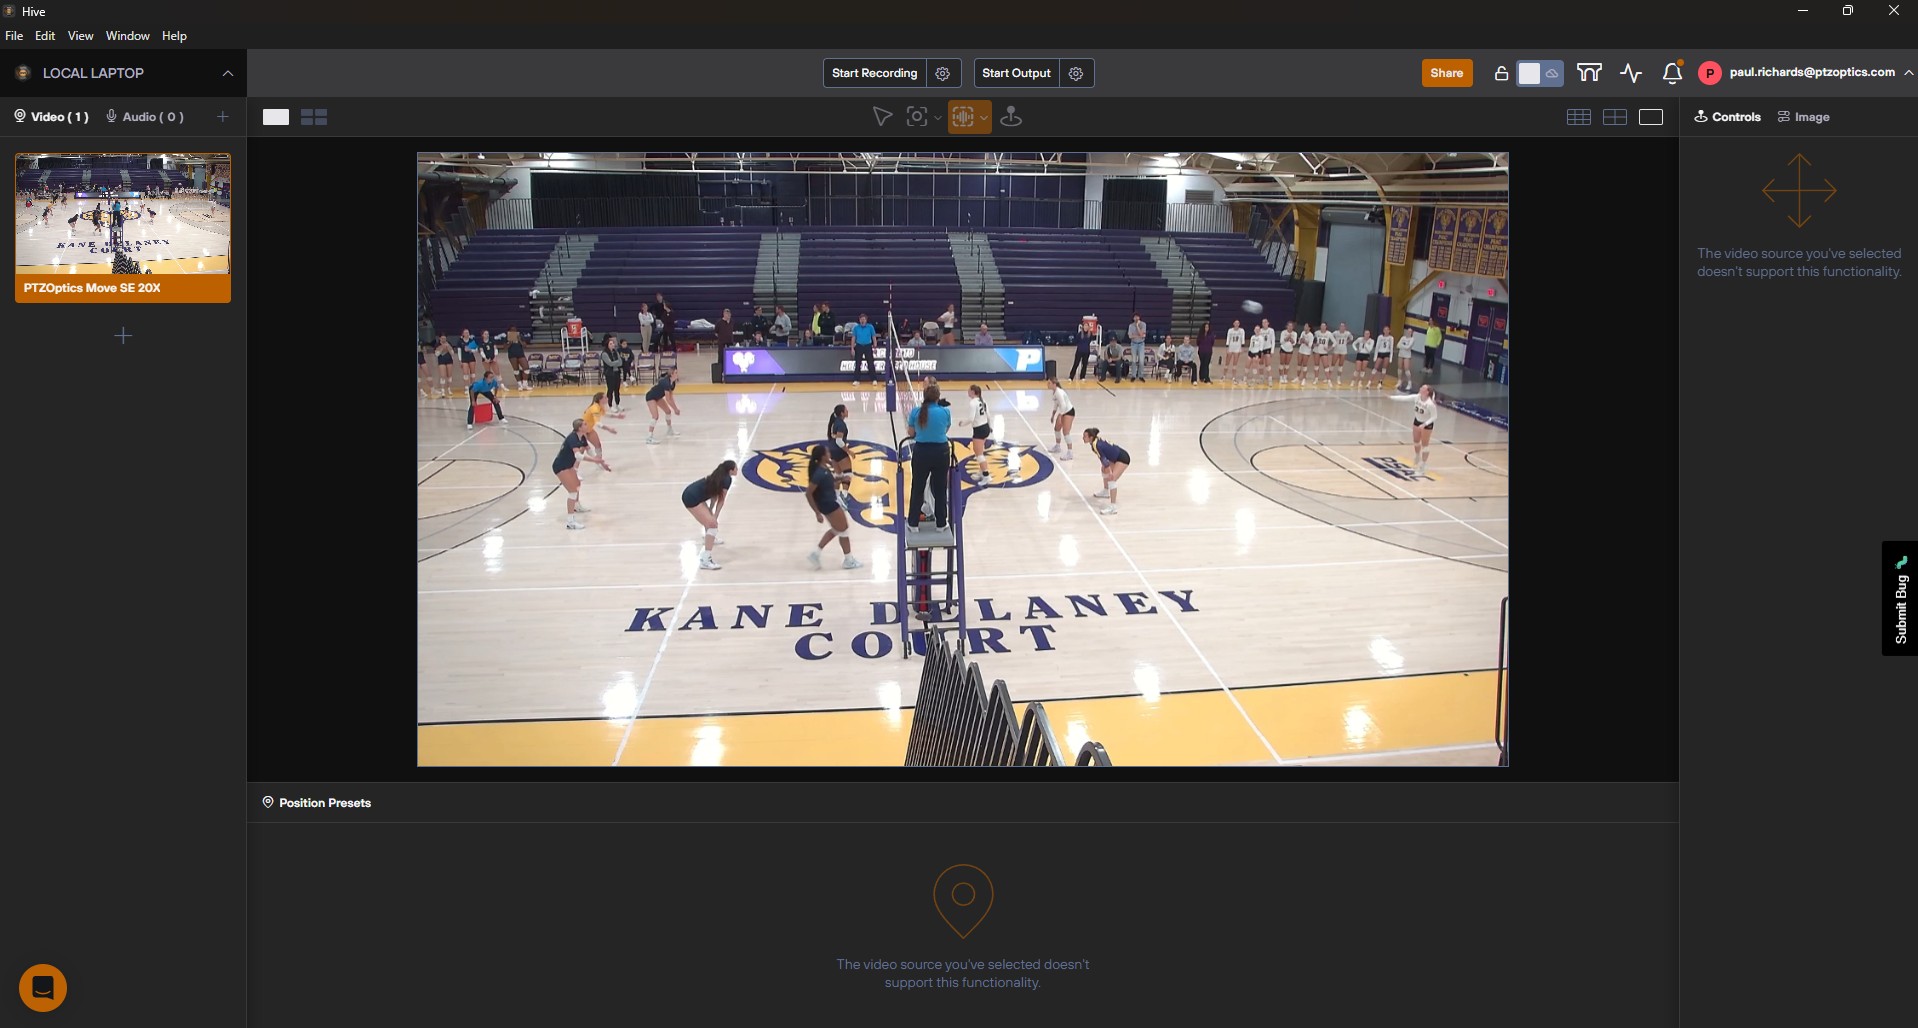Select the 2x2 grid layout view
The height and width of the screenshot is (1028, 1918).
[1615, 117]
